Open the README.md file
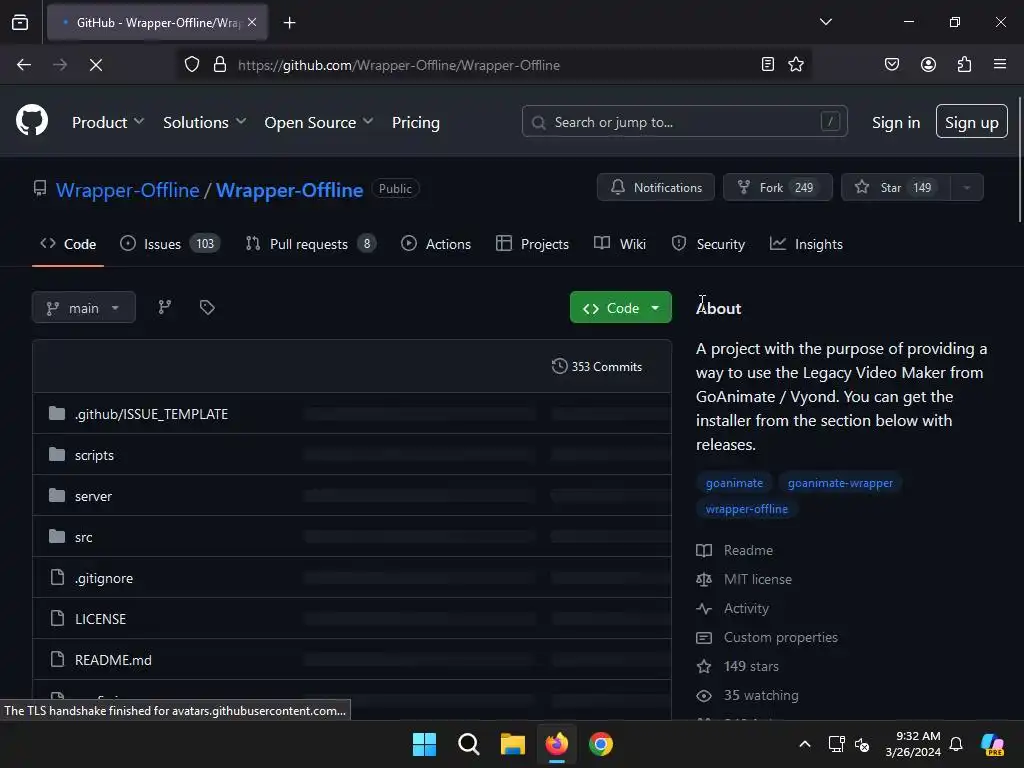Image resolution: width=1024 pixels, height=768 pixels. click(x=113, y=660)
